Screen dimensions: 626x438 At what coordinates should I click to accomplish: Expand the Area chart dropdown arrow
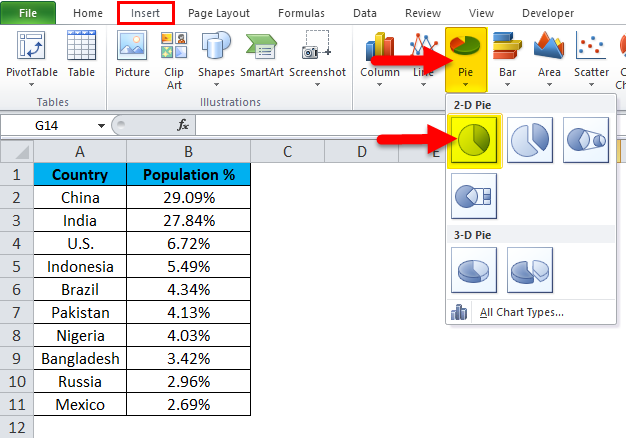549,85
